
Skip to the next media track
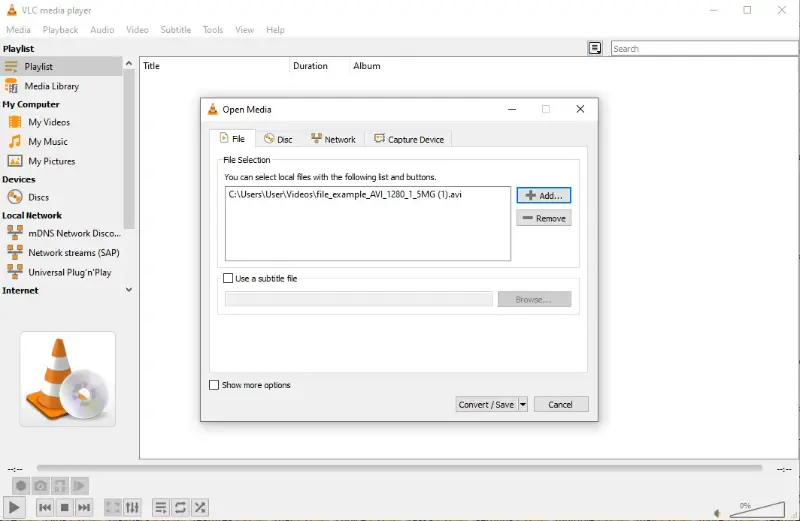(85, 508)
